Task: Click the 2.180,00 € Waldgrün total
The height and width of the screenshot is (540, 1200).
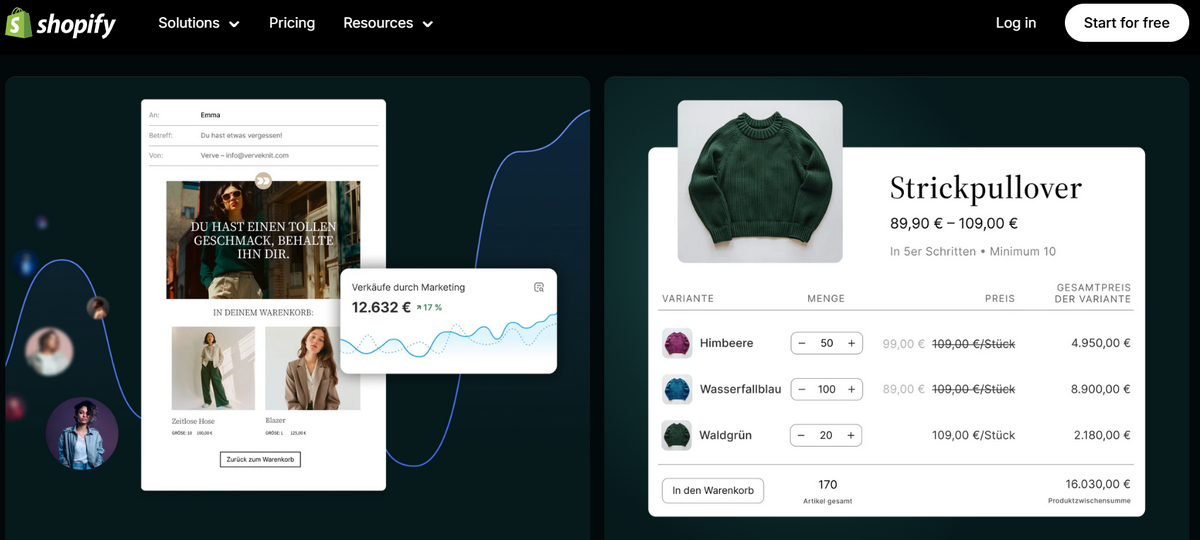Action: (1101, 435)
